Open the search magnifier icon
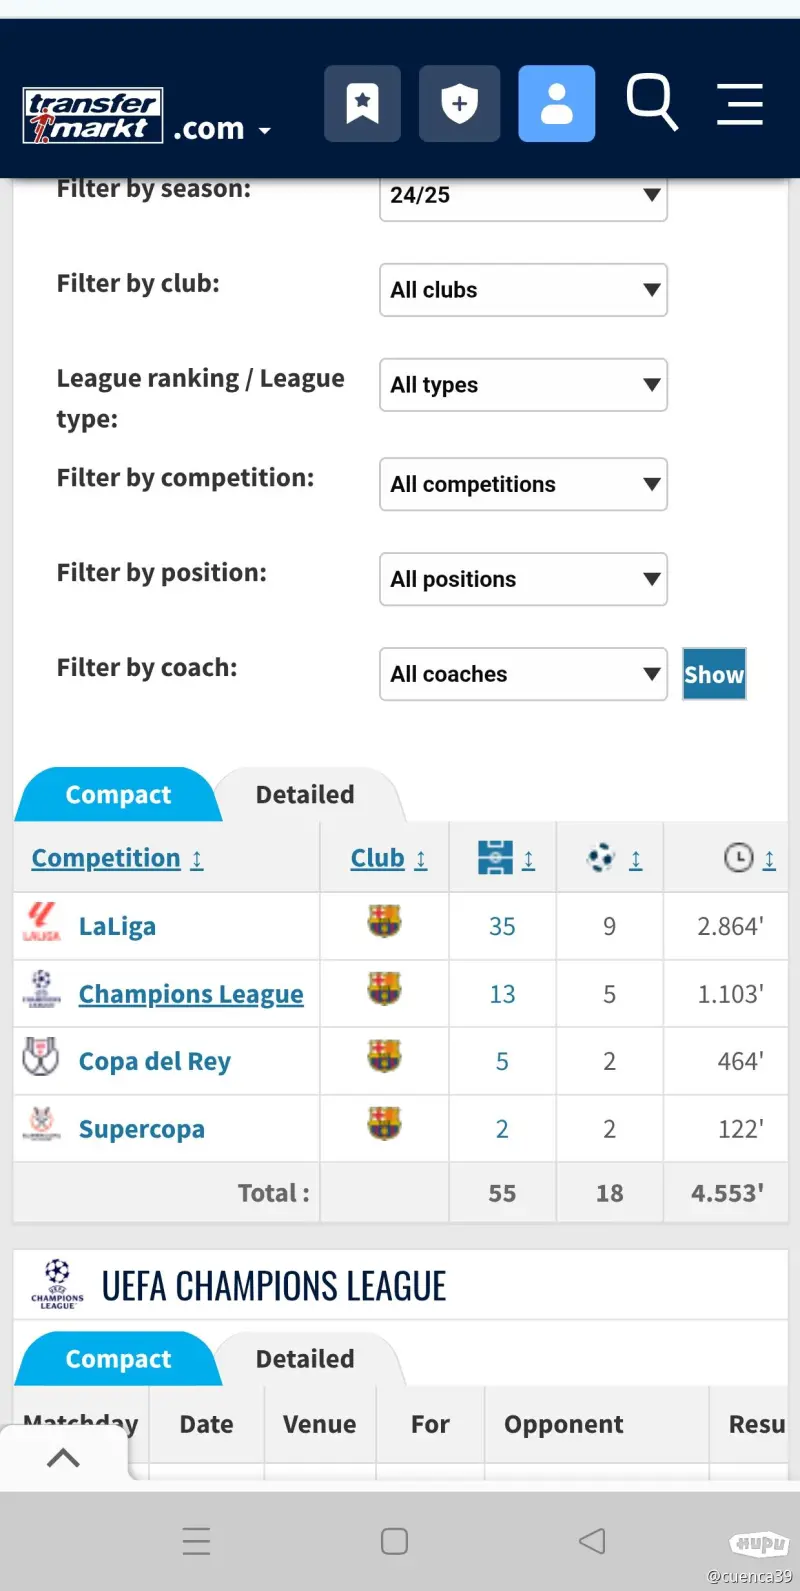The width and height of the screenshot is (800, 1591). (652, 102)
